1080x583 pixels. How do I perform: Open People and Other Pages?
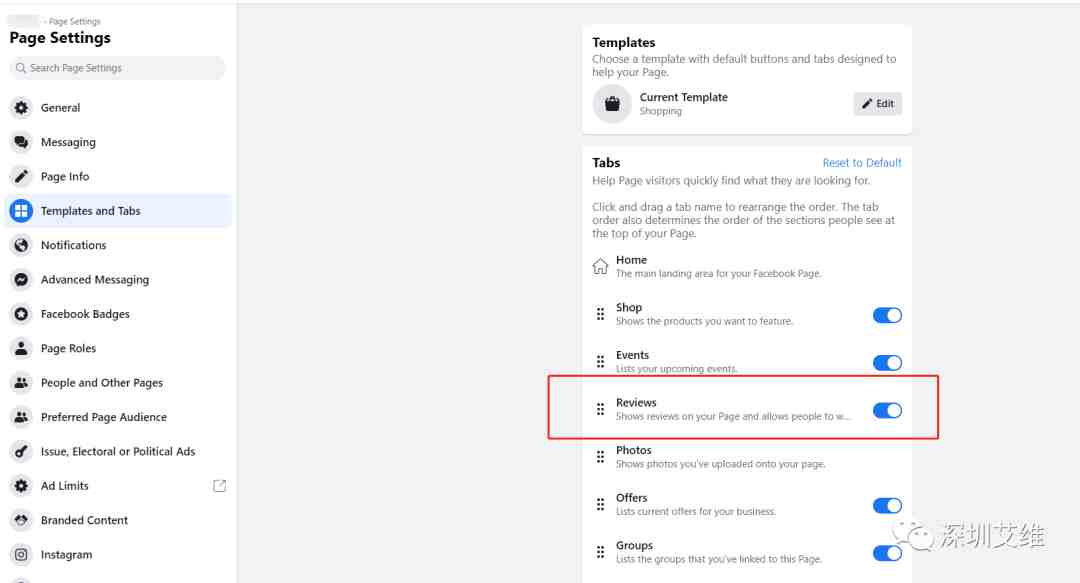(118, 383)
